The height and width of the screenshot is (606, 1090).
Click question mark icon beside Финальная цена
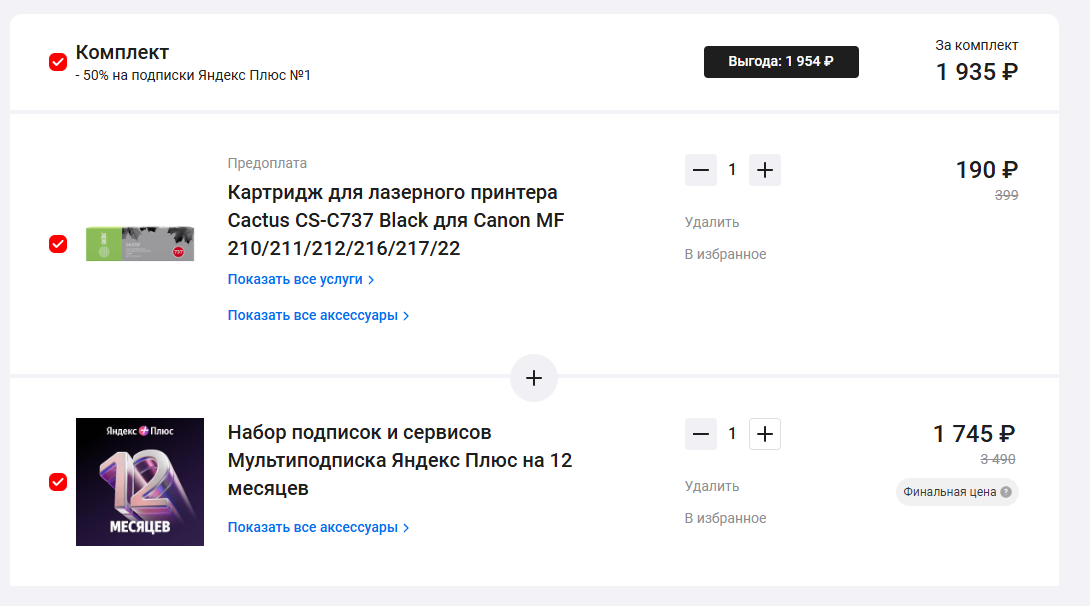coord(1006,492)
